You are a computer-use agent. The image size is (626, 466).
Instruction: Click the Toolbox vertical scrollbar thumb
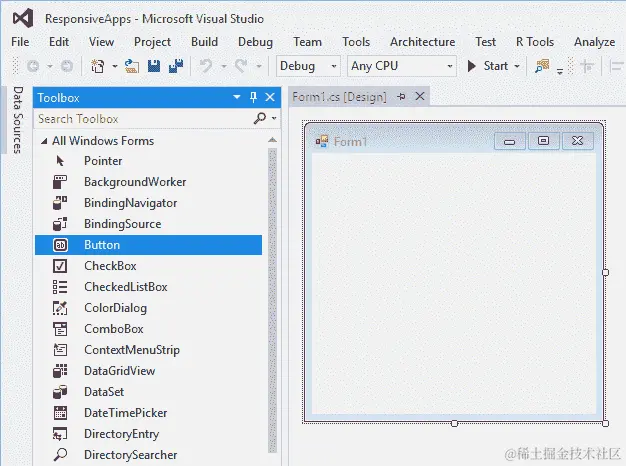(x=272, y=300)
